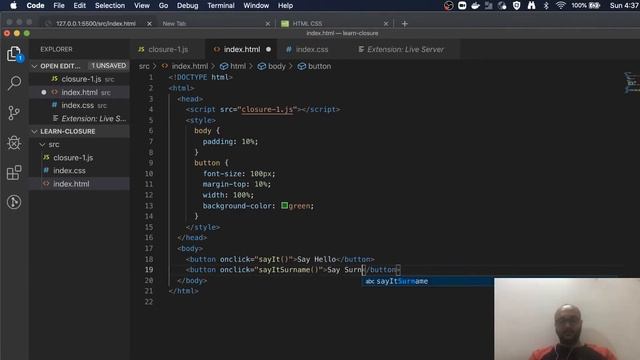Screen dimensions: 640x360
Task: Close the New Tab browser tab
Action: [x=268, y=24]
